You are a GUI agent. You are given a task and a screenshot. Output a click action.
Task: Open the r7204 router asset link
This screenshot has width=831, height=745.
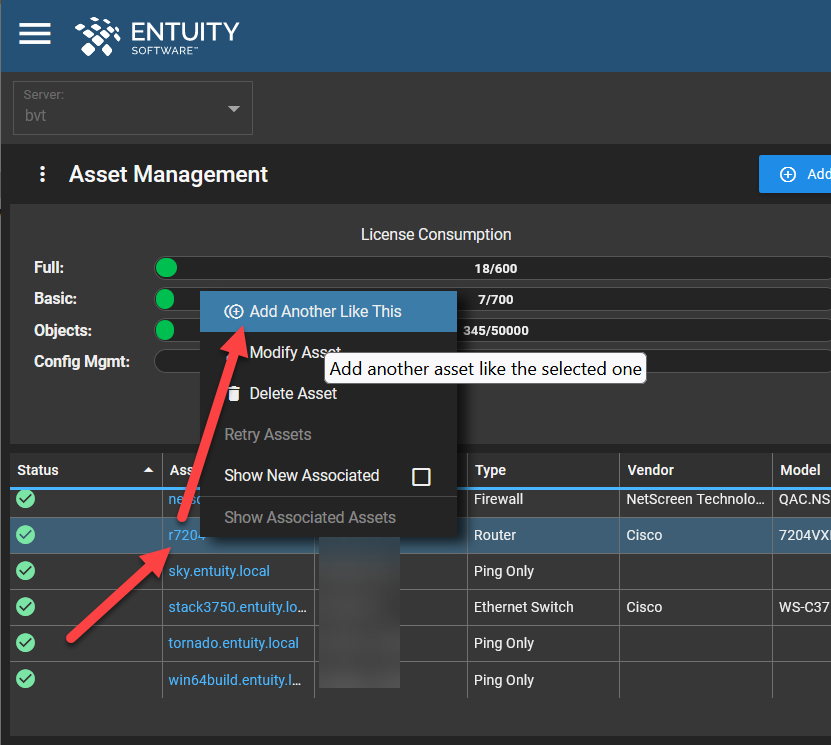coord(186,535)
